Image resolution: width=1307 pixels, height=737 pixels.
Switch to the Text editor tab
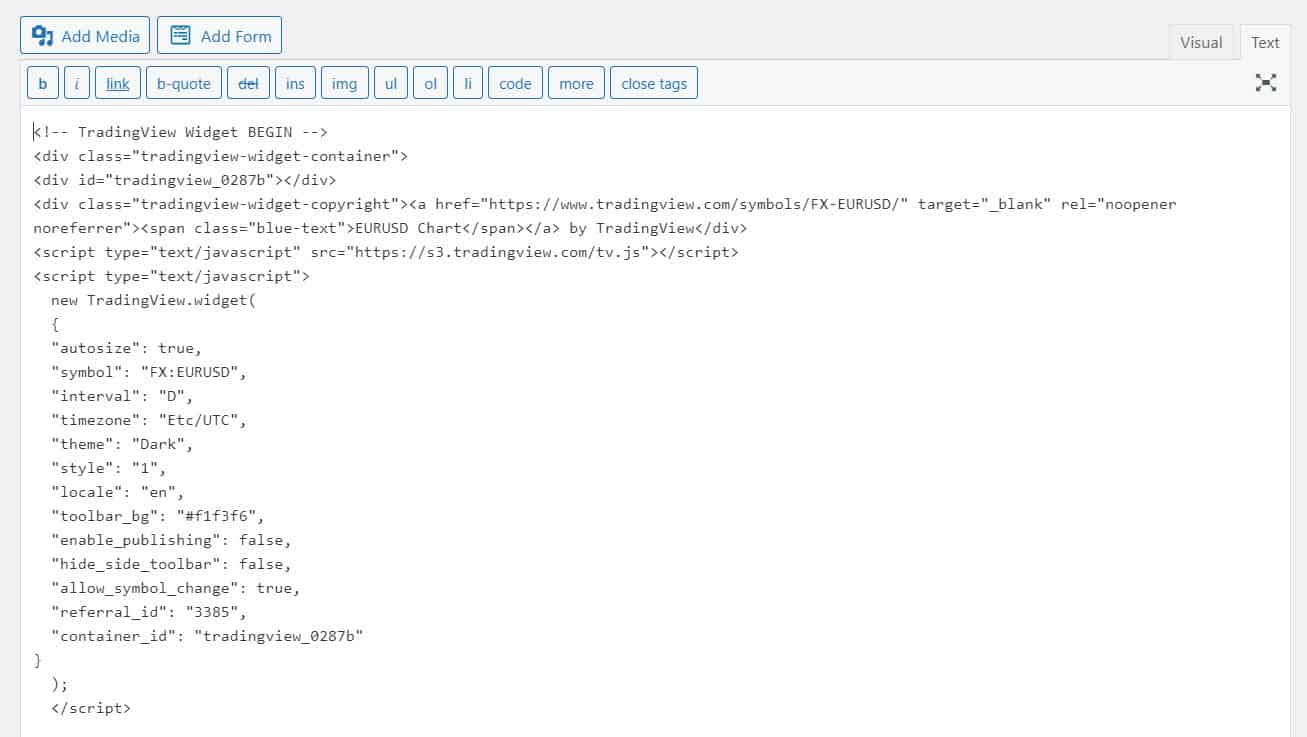pos(1265,42)
